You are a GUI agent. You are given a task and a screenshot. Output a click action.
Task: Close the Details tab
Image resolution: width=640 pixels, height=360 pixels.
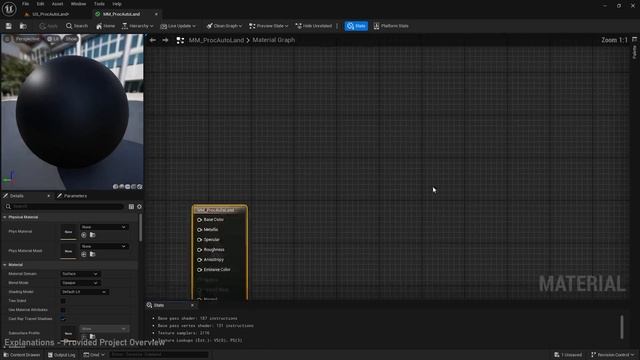pyautogui.click(x=49, y=196)
